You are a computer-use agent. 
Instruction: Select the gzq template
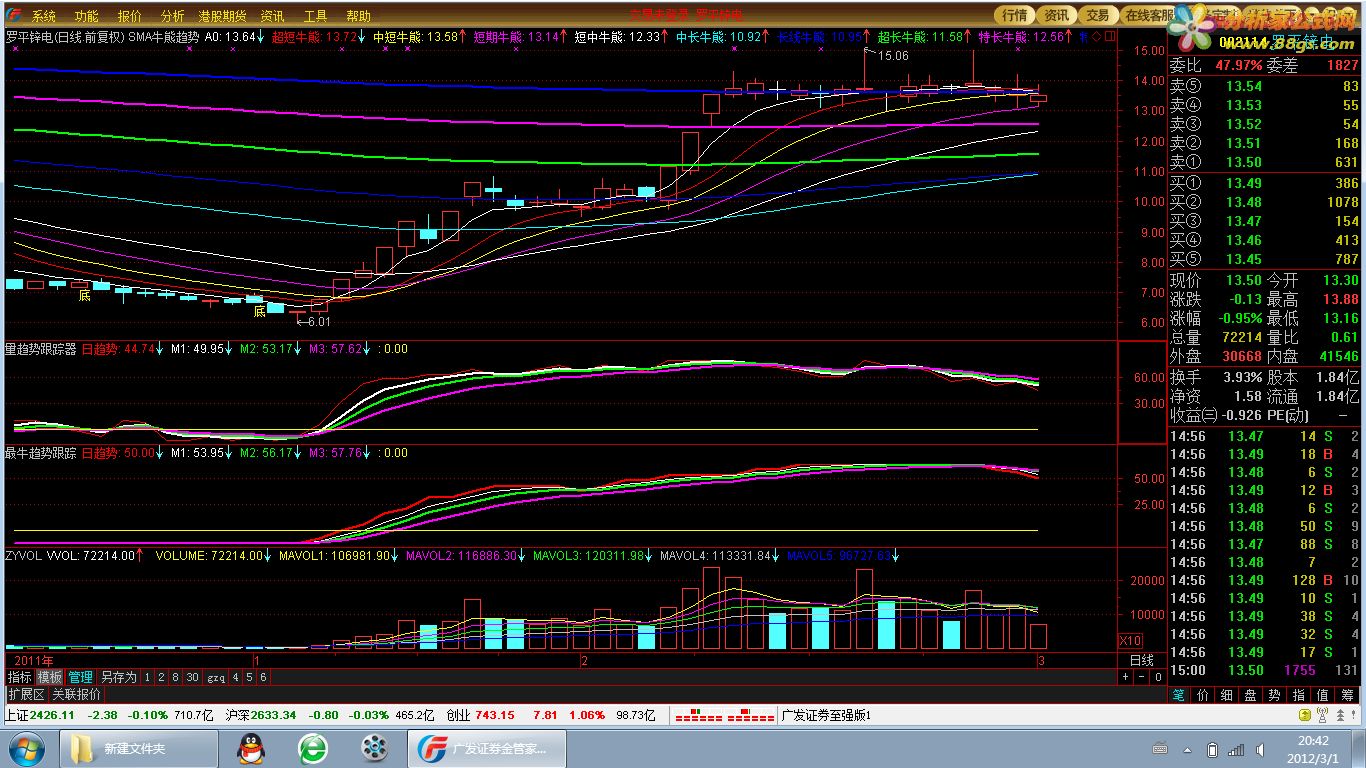(x=216, y=677)
